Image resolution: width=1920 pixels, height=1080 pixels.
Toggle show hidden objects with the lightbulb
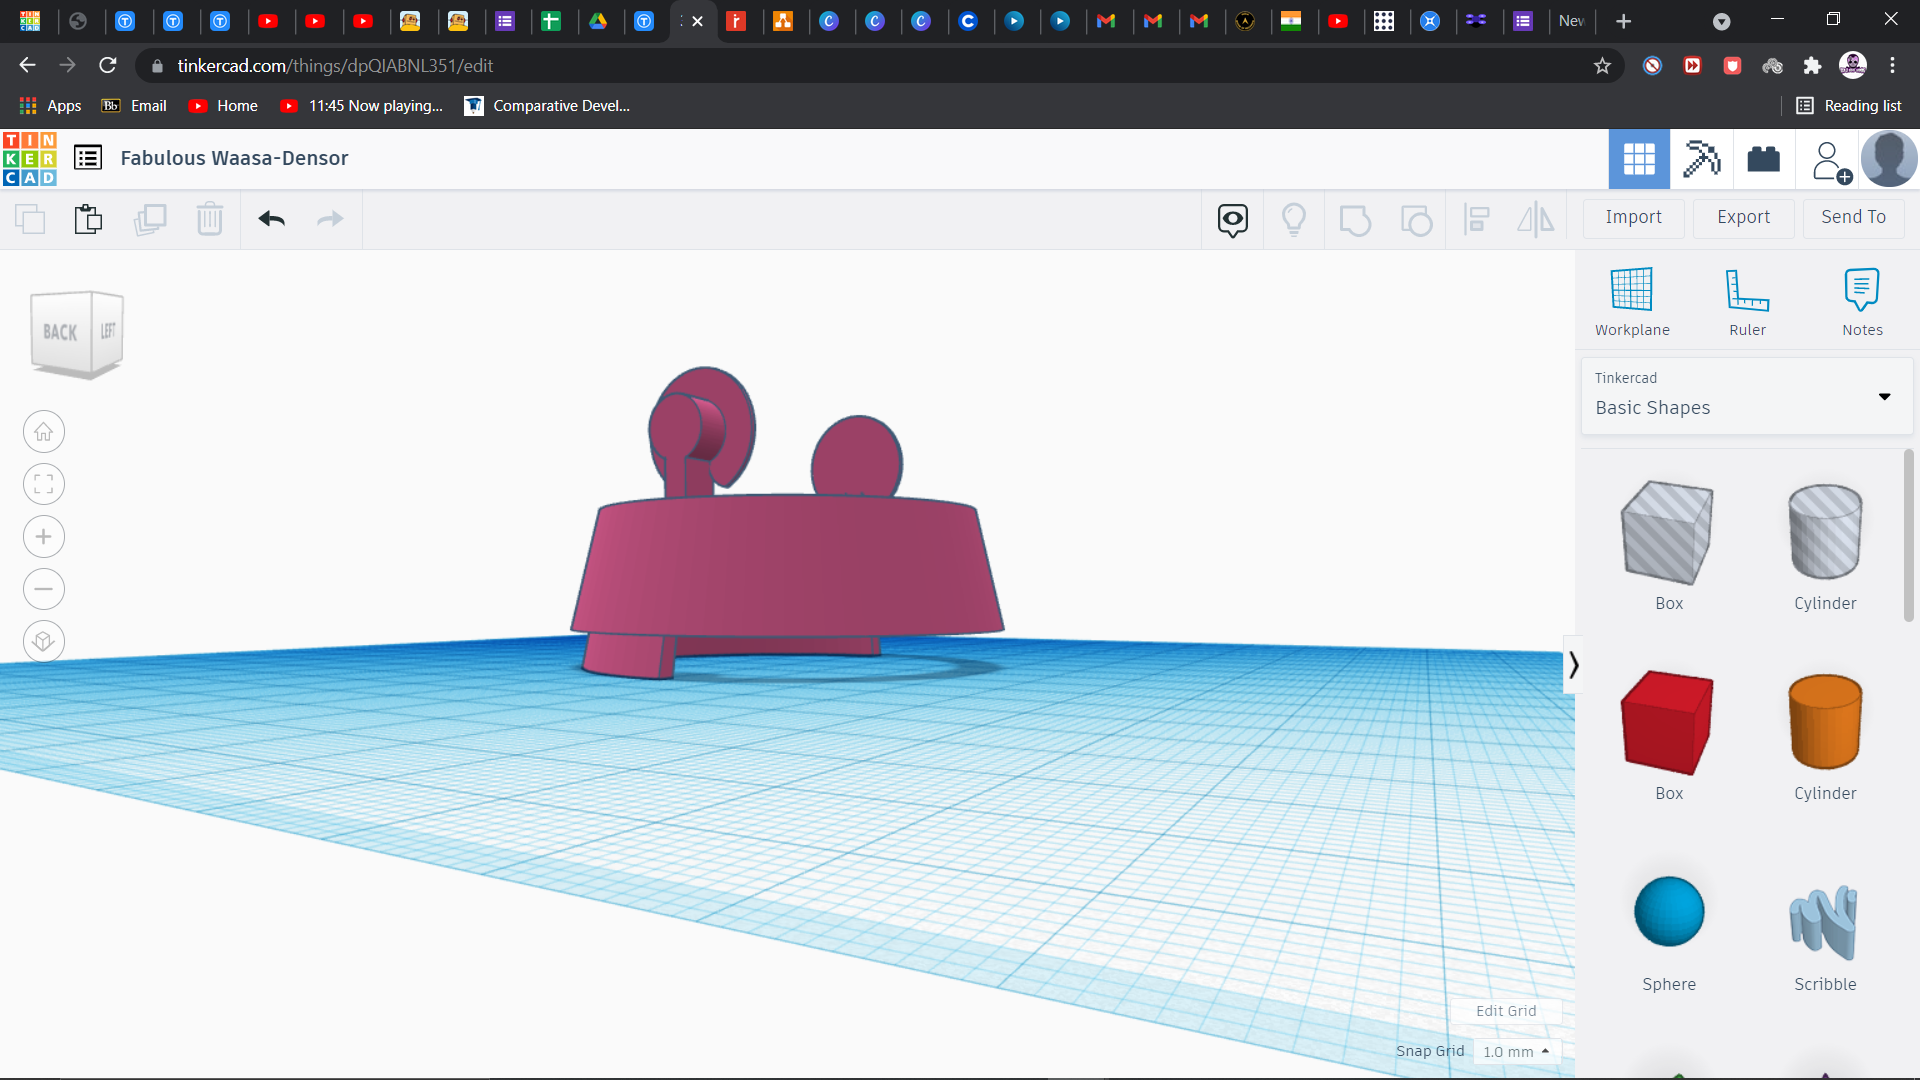click(x=1294, y=219)
